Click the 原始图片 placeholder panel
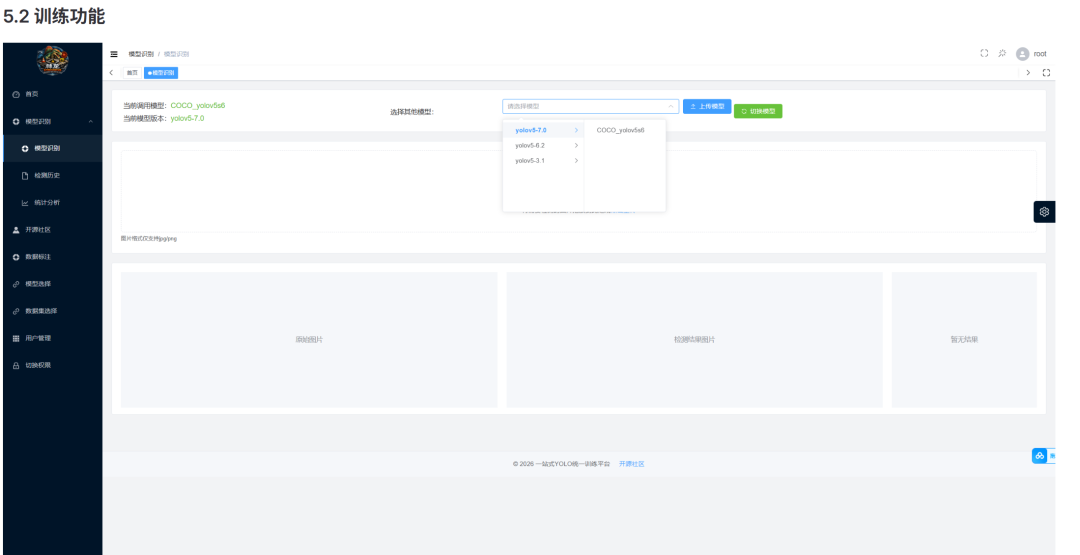Screen dimensions: 1080x555 click(x=309, y=339)
